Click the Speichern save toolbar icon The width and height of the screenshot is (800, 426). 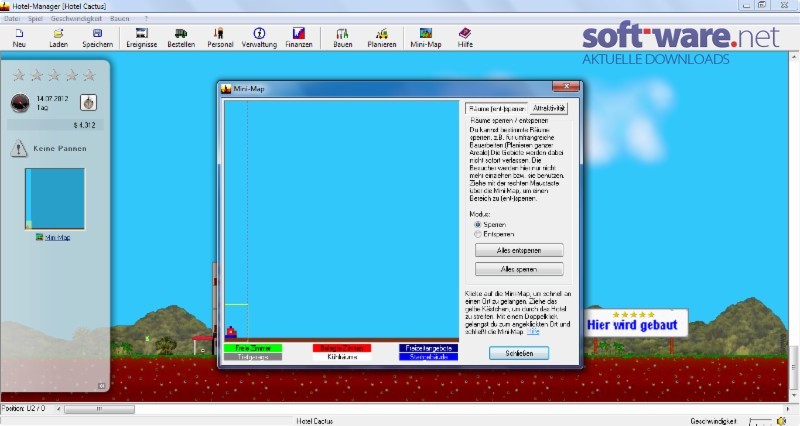97,34
